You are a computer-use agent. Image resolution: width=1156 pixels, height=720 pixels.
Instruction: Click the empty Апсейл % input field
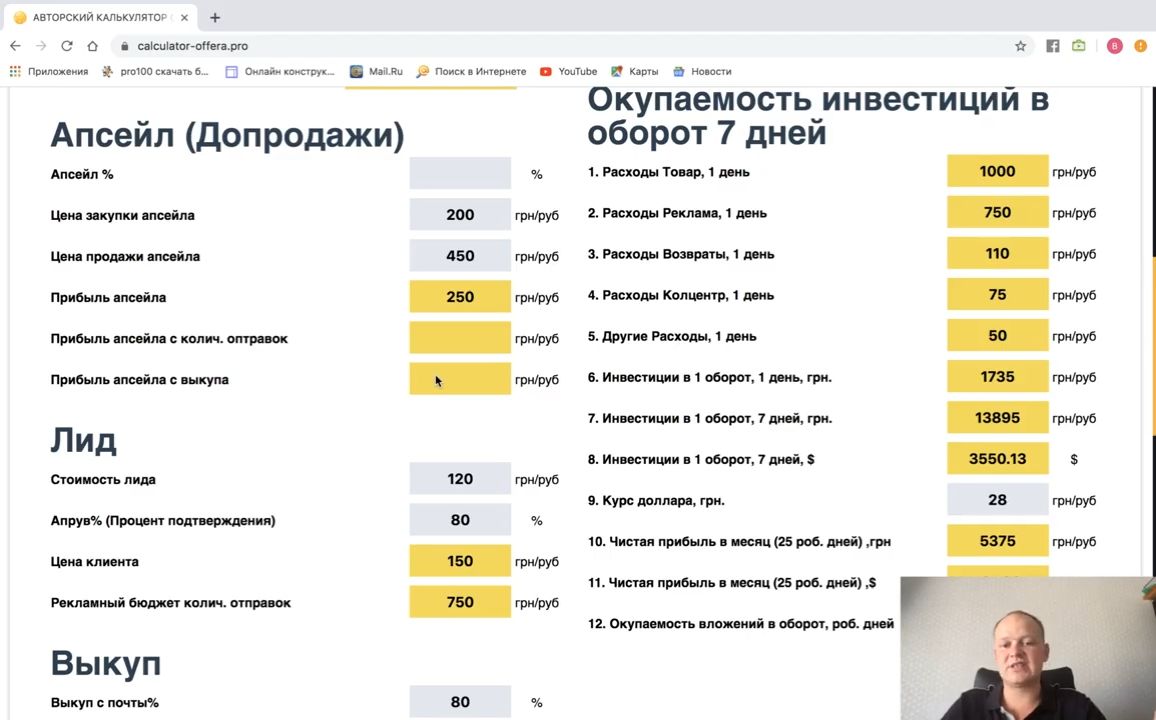pyautogui.click(x=460, y=174)
